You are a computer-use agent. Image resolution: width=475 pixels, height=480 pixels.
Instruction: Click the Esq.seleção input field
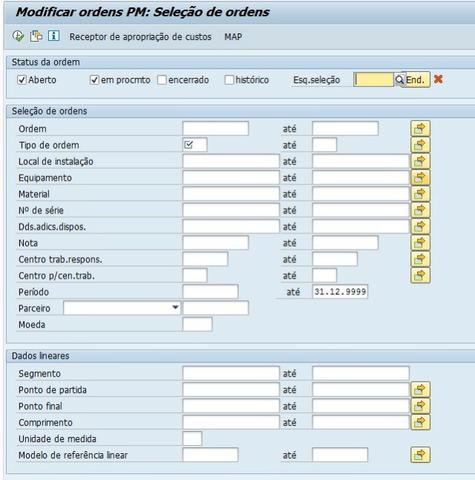(373, 80)
